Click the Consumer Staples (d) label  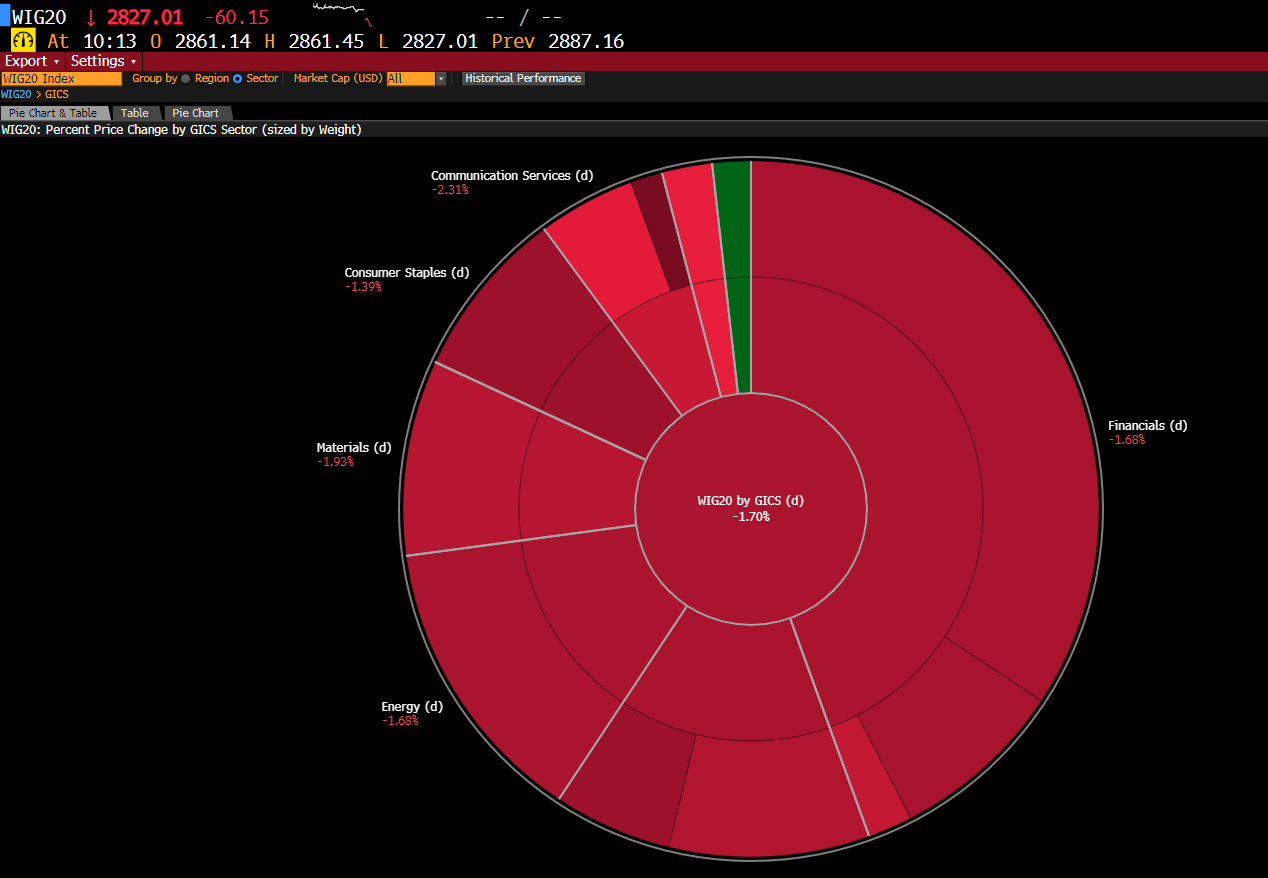coord(407,272)
